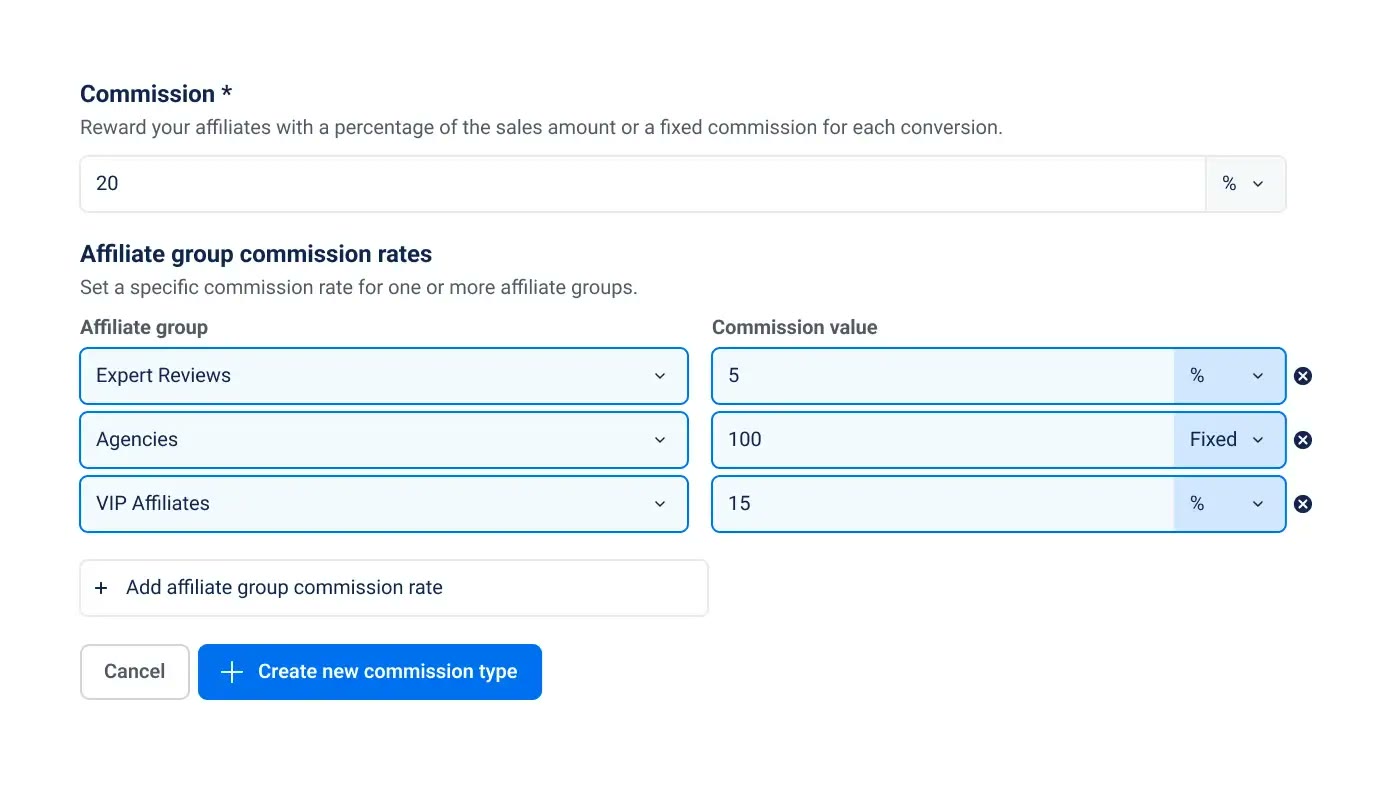Click the chevron arrow in Agencies dropdown

(660, 440)
